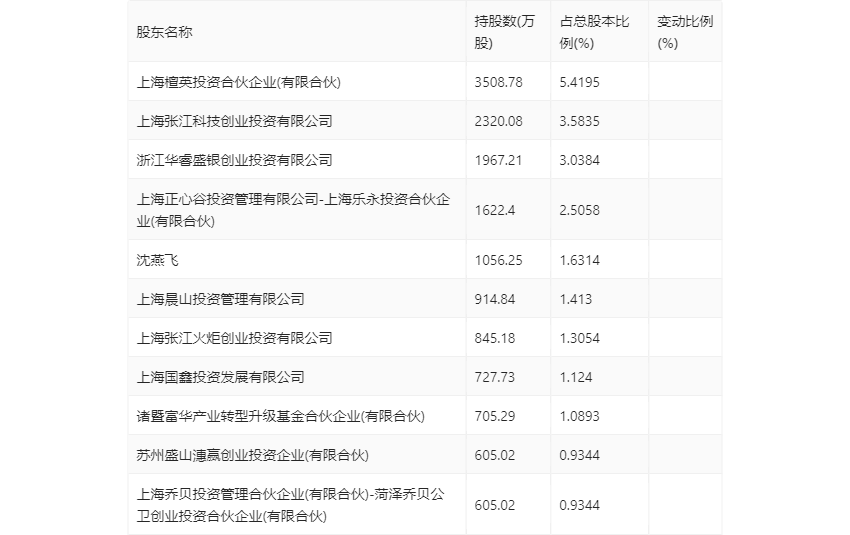850x535 pixels.
Task: Click percentage value 1.413
Action: 576,299
